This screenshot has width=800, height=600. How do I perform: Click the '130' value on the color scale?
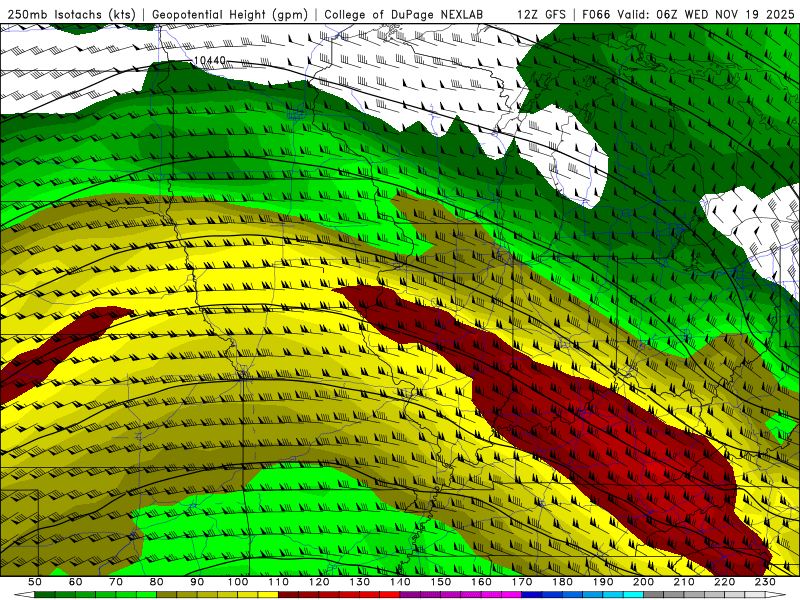360,582
